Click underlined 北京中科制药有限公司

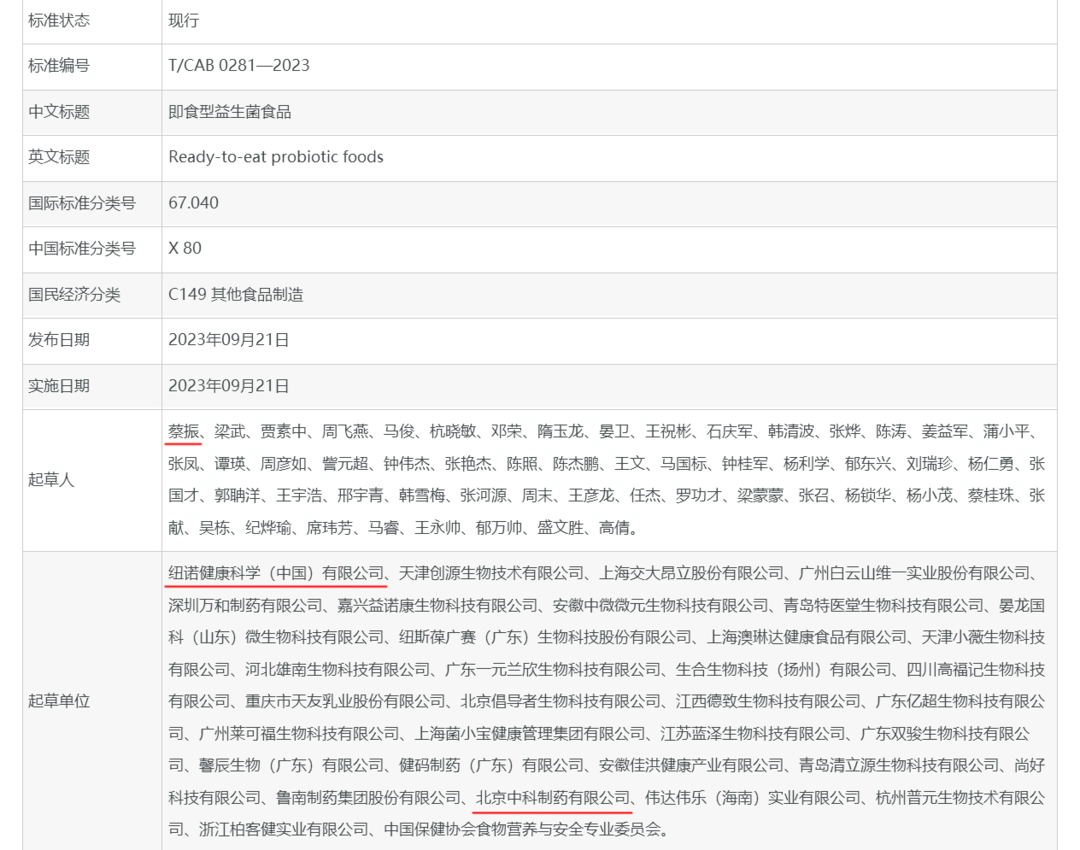tap(552, 797)
